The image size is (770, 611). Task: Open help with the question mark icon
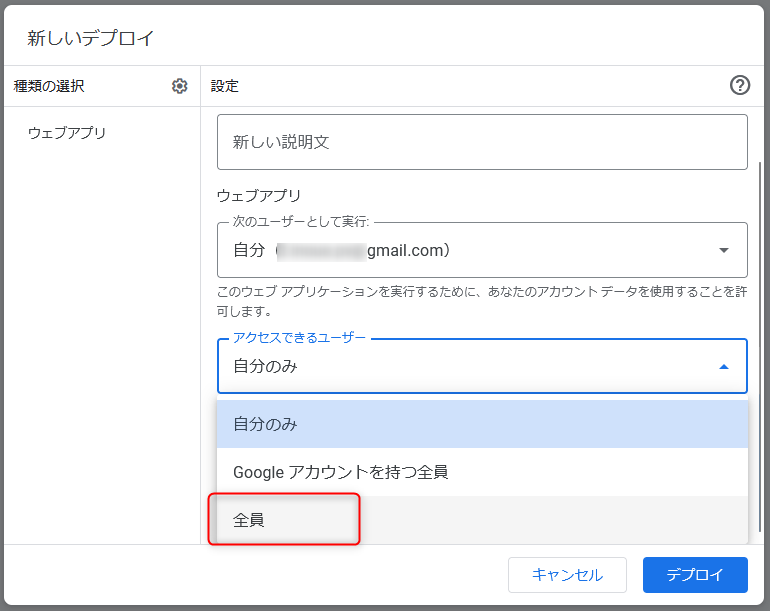point(740,86)
